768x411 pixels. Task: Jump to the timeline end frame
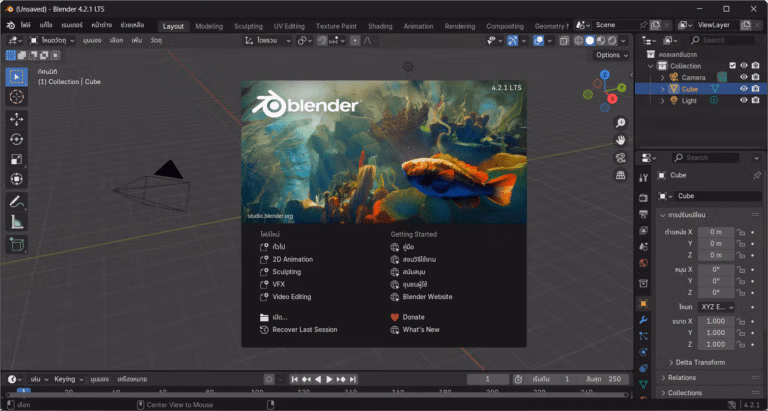pyautogui.click(x=353, y=379)
